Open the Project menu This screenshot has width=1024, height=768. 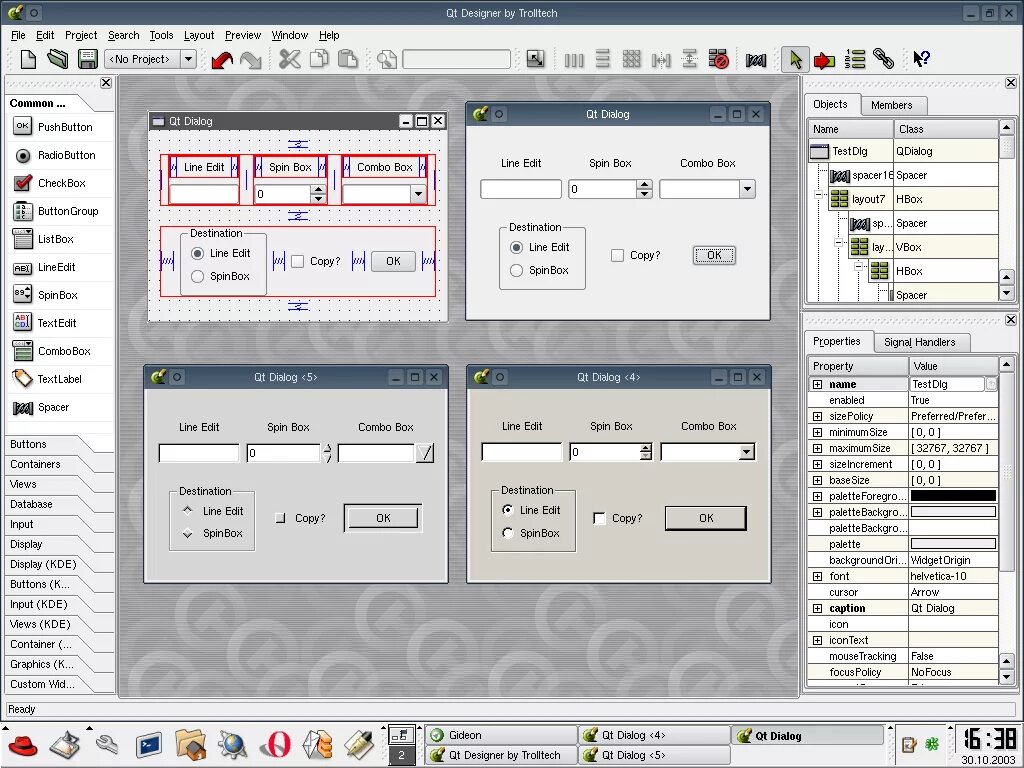click(81, 35)
